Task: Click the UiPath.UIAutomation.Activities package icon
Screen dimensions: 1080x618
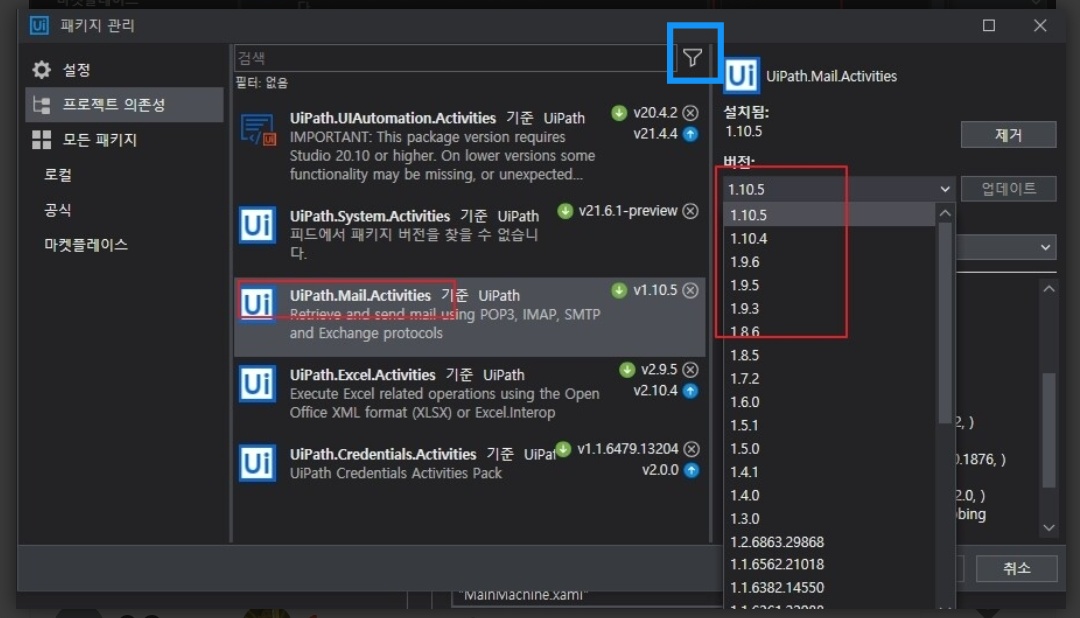Action: (258, 130)
